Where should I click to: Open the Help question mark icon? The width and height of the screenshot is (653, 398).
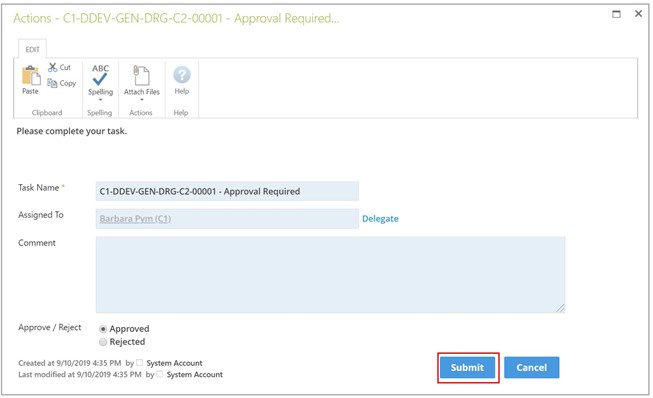[182, 75]
